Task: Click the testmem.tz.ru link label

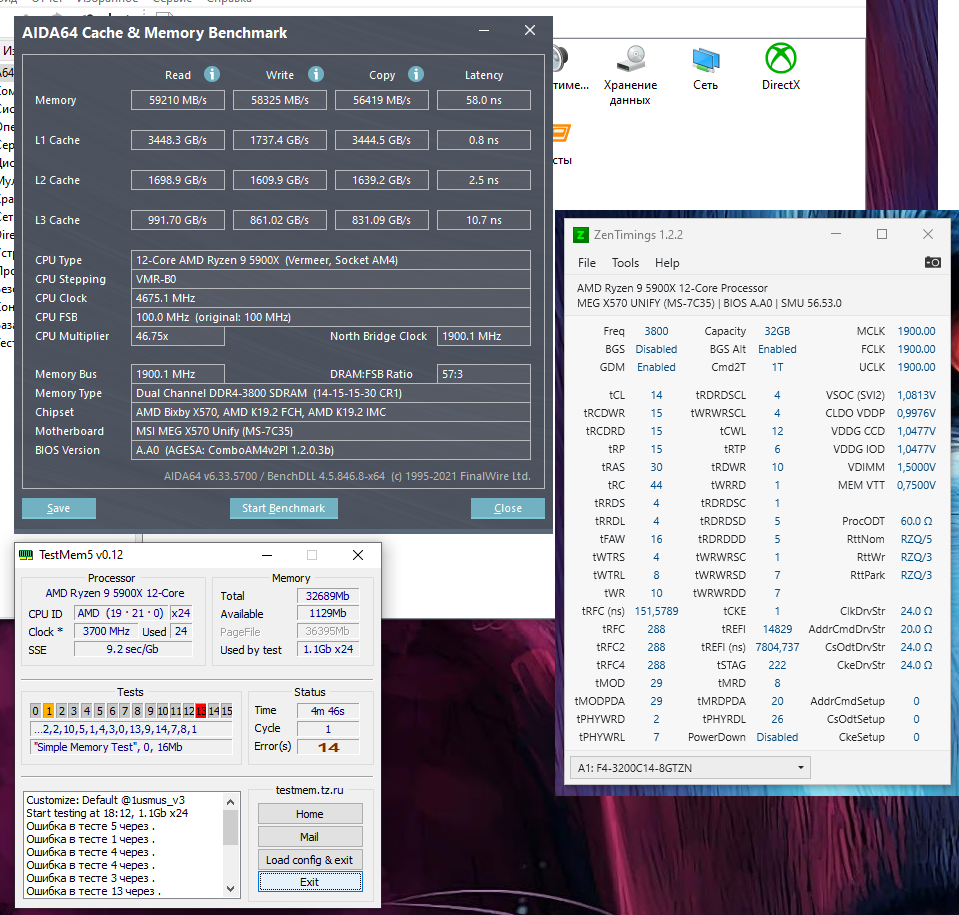Action: [309, 790]
